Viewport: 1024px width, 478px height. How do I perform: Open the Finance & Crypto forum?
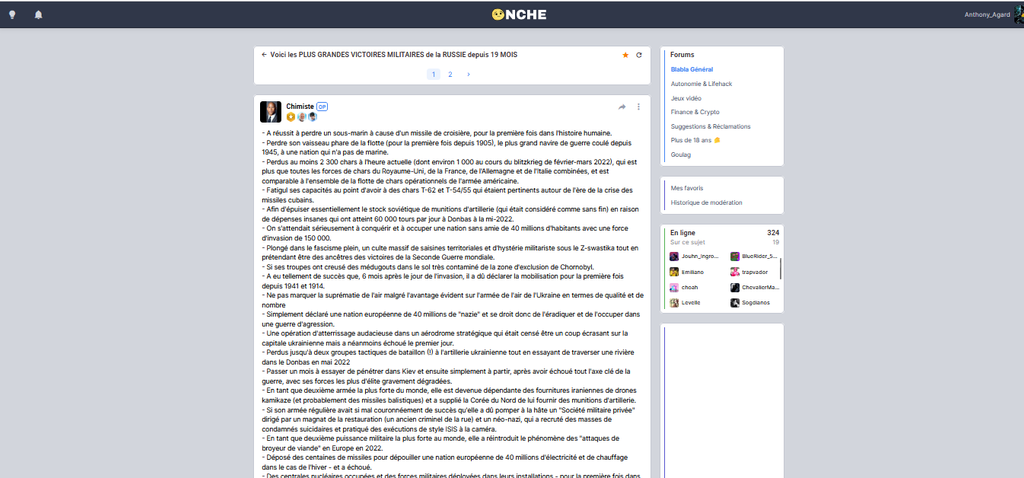(x=695, y=112)
